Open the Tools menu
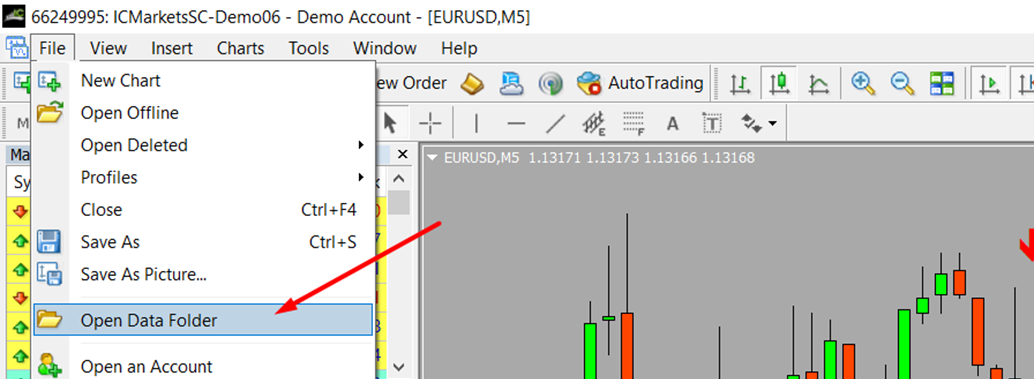The image size is (1034, 379). tap(309, 48)
